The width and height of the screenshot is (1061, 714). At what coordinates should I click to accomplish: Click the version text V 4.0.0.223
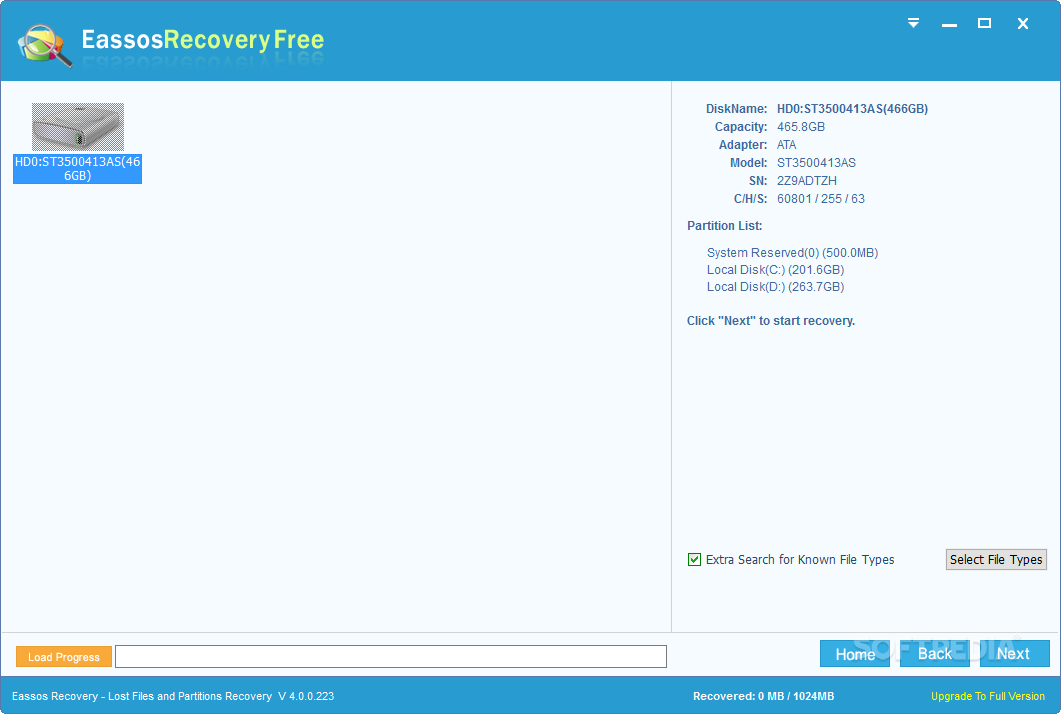[x=306, y=696]
